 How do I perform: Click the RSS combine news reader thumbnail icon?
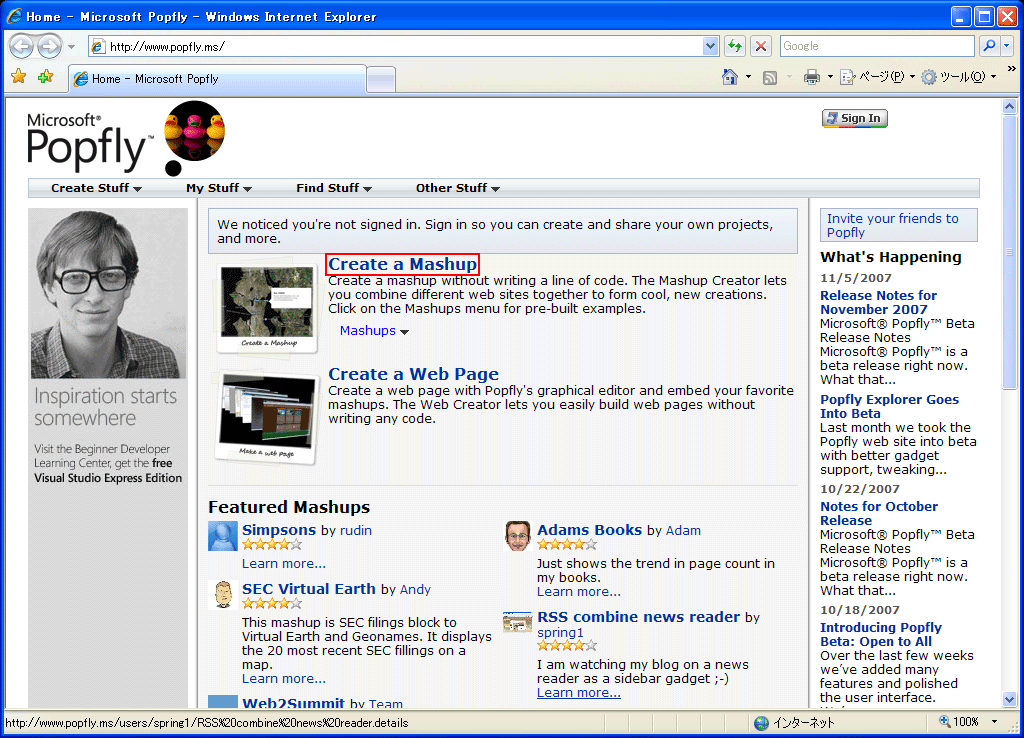click(x=517, y=622)
